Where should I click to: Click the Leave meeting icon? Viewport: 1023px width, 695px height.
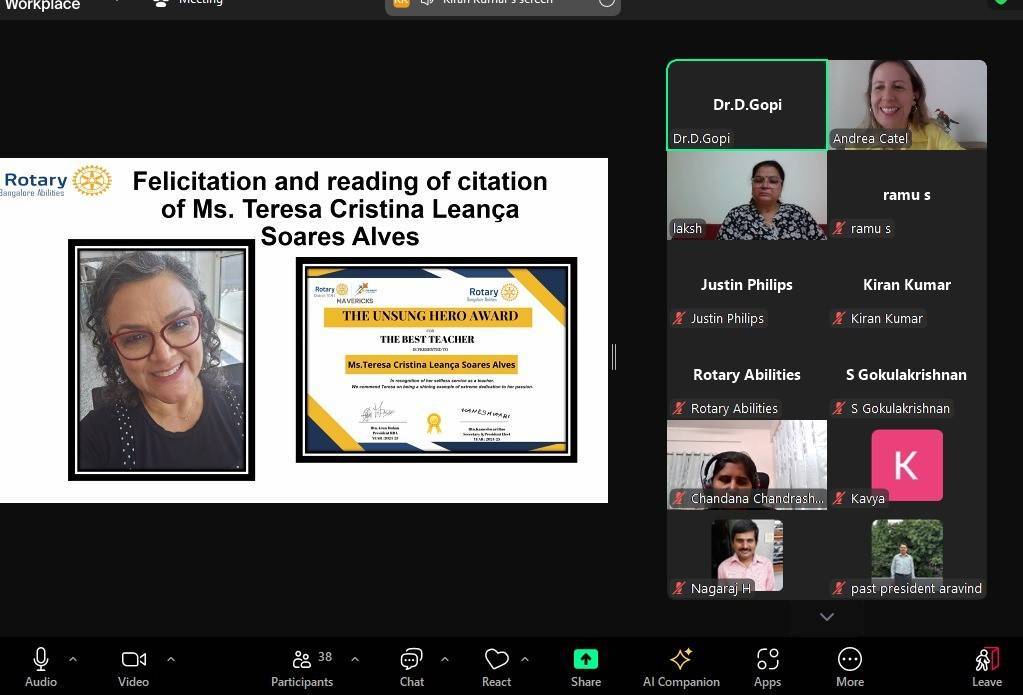(x=986, y=660)
